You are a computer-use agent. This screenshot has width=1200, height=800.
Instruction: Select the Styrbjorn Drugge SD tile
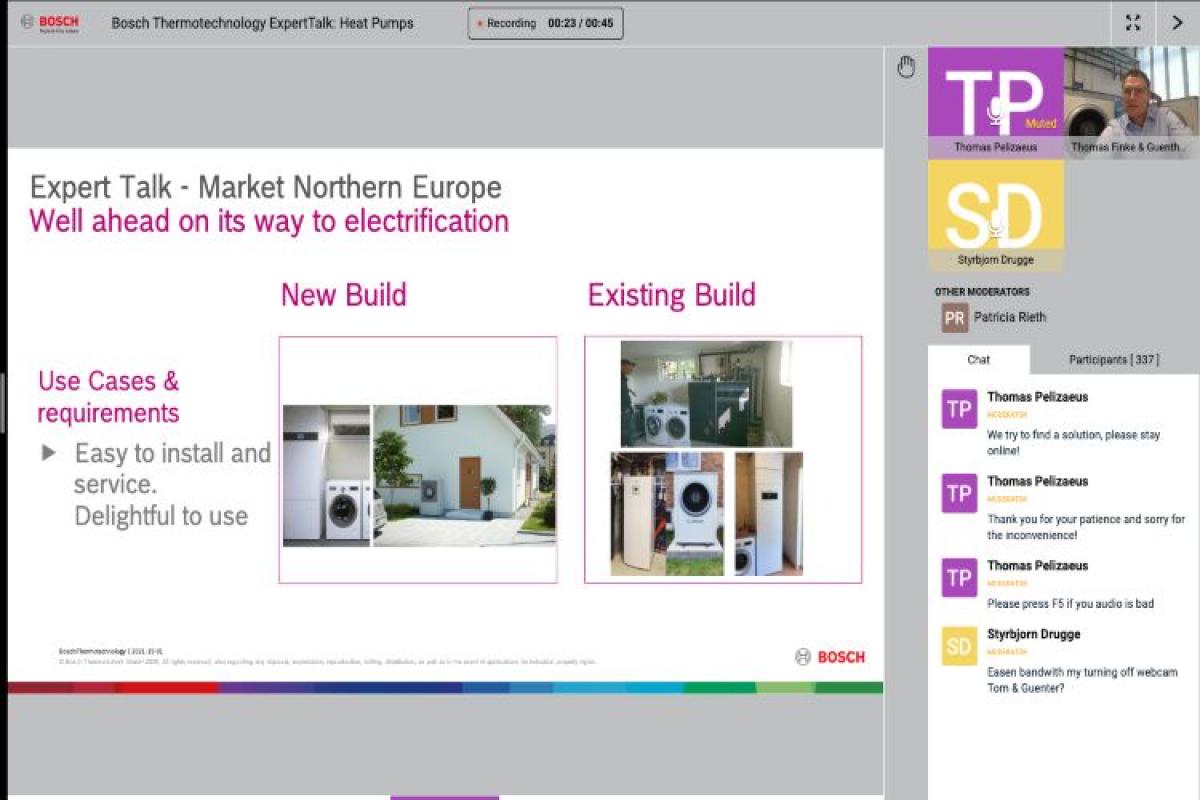coord(995,215)
